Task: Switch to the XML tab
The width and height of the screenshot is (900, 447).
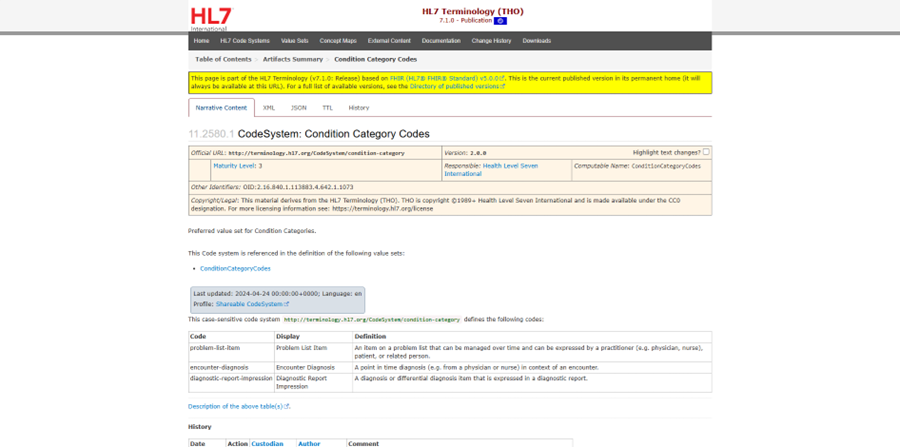Action: coord(269,108)
